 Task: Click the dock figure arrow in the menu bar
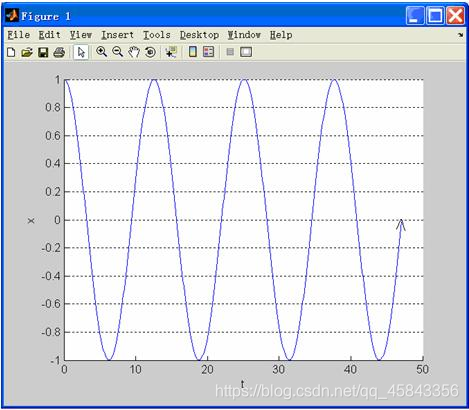(461, 35)
